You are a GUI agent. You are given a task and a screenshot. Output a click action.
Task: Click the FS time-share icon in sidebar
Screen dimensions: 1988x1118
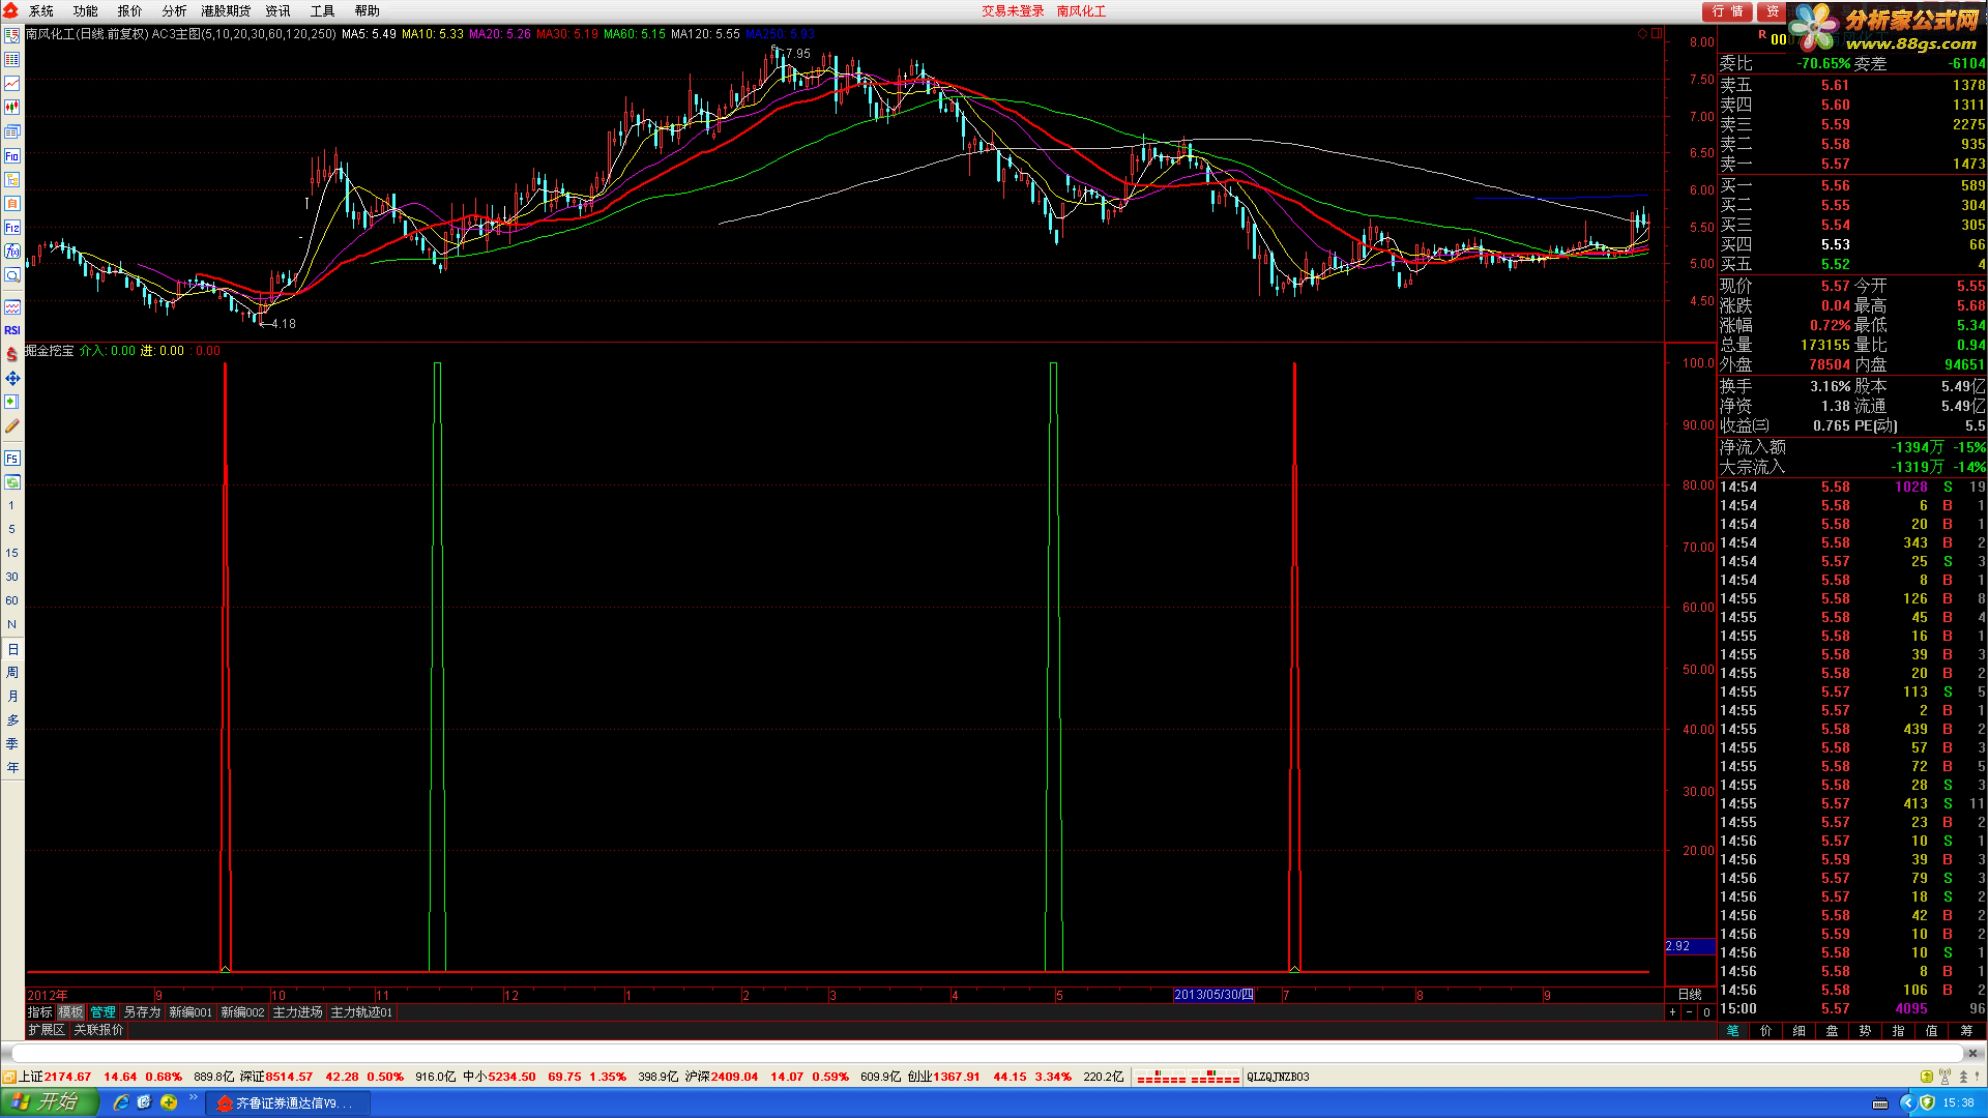[x=12, y=459]
